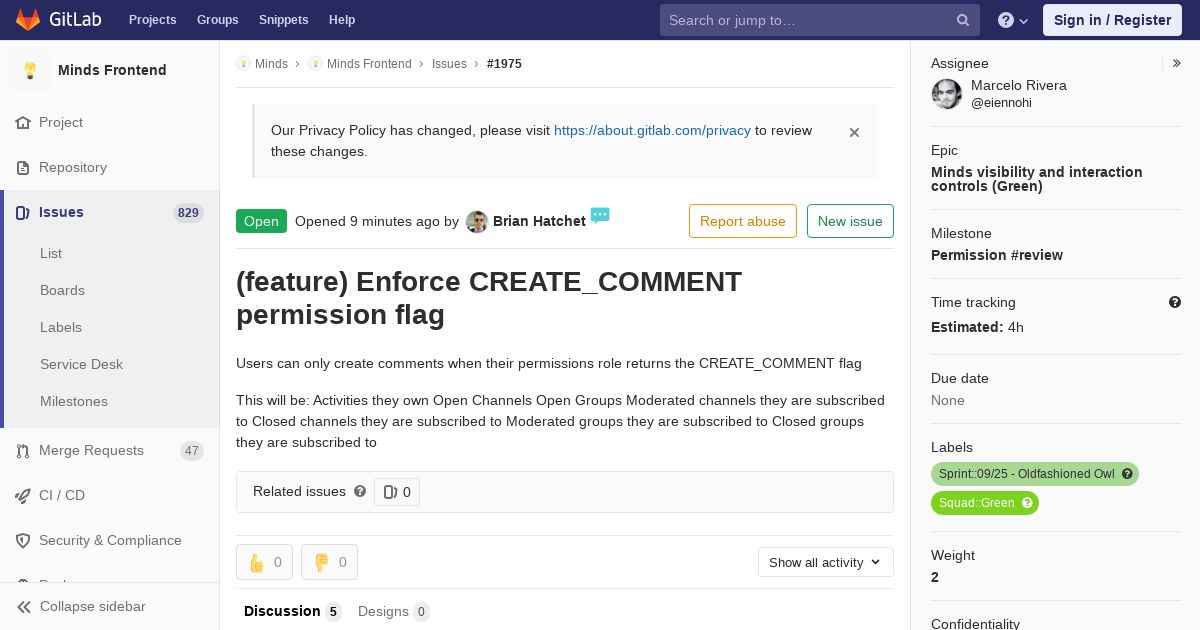Click the Merge Requests 47 badge
Viewport: 1200px width, 630px height.
pos(192,451)
